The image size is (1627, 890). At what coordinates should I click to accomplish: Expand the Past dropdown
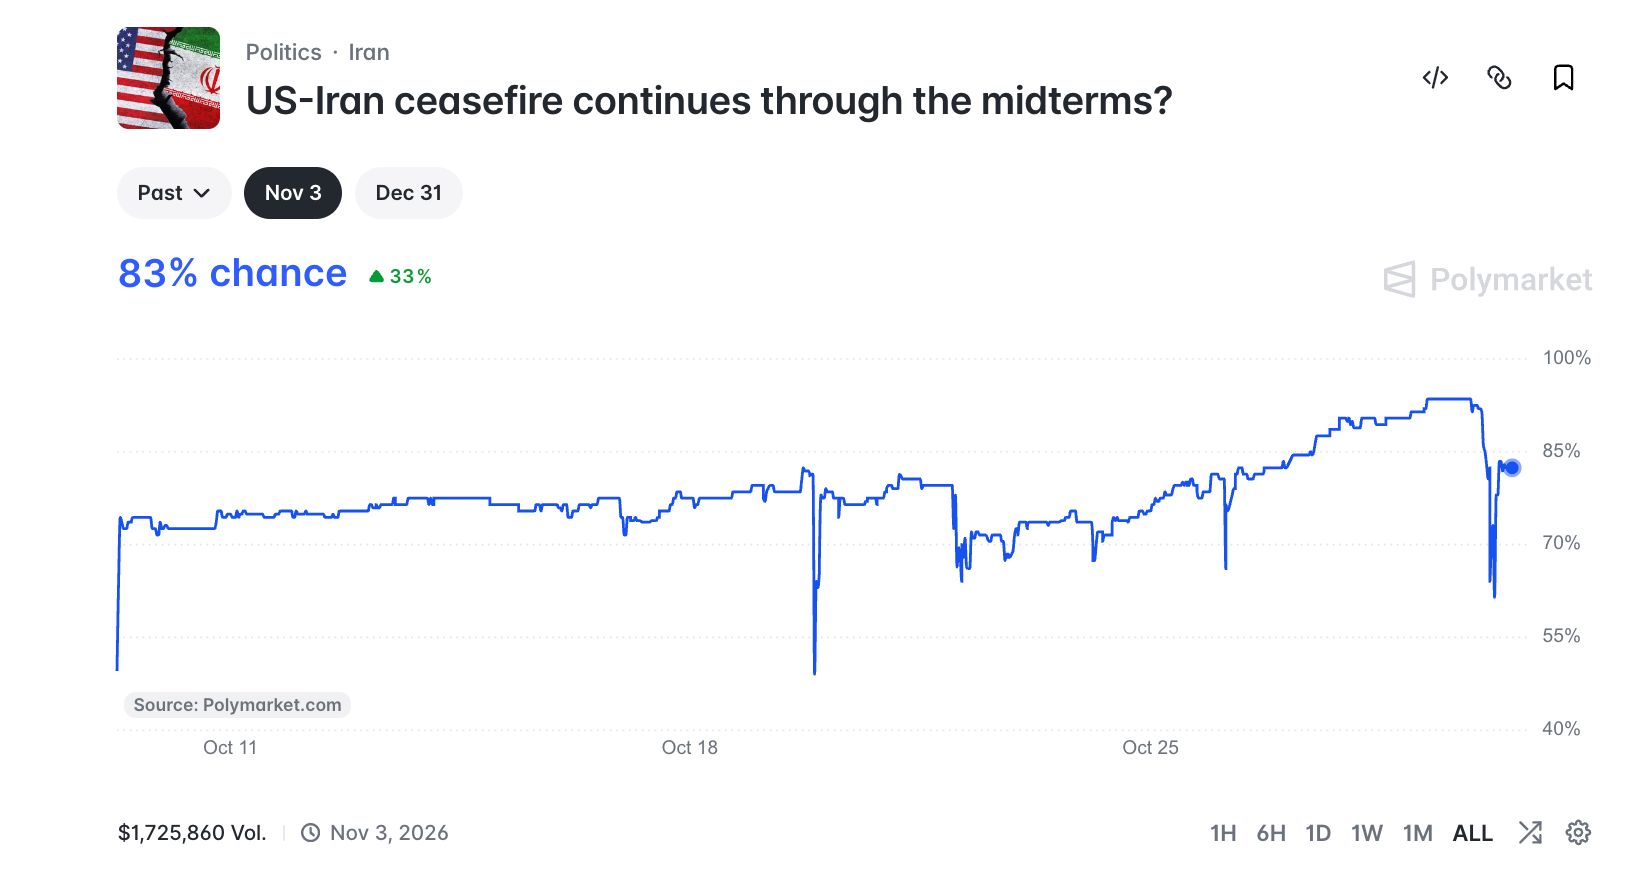click(x=174, y=193)
